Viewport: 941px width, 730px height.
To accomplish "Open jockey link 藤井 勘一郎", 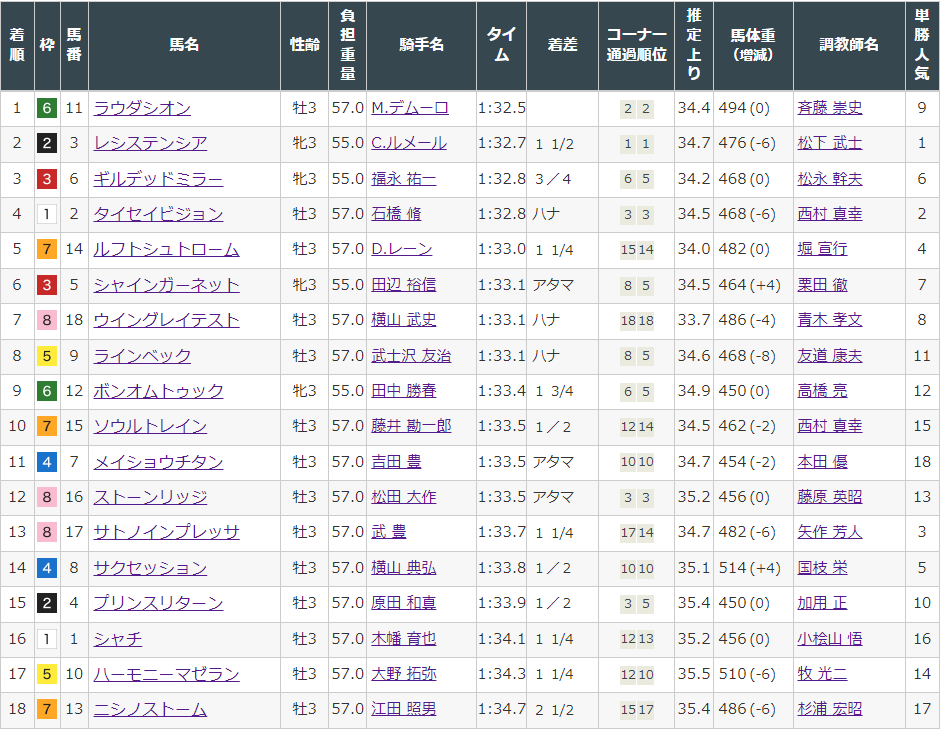I will [x=411, y=427].
